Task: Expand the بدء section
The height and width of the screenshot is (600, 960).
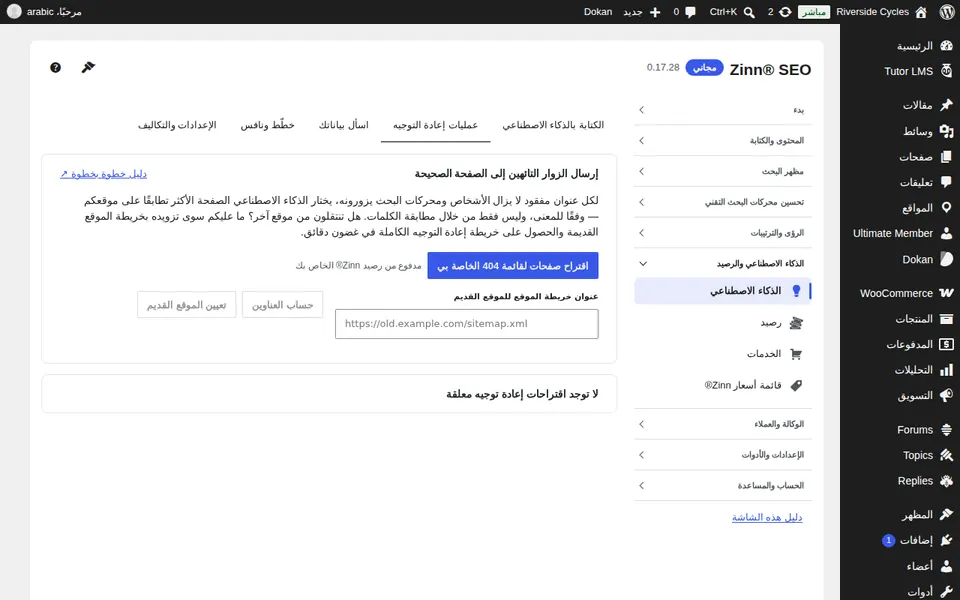Action: tap(723, 110)
